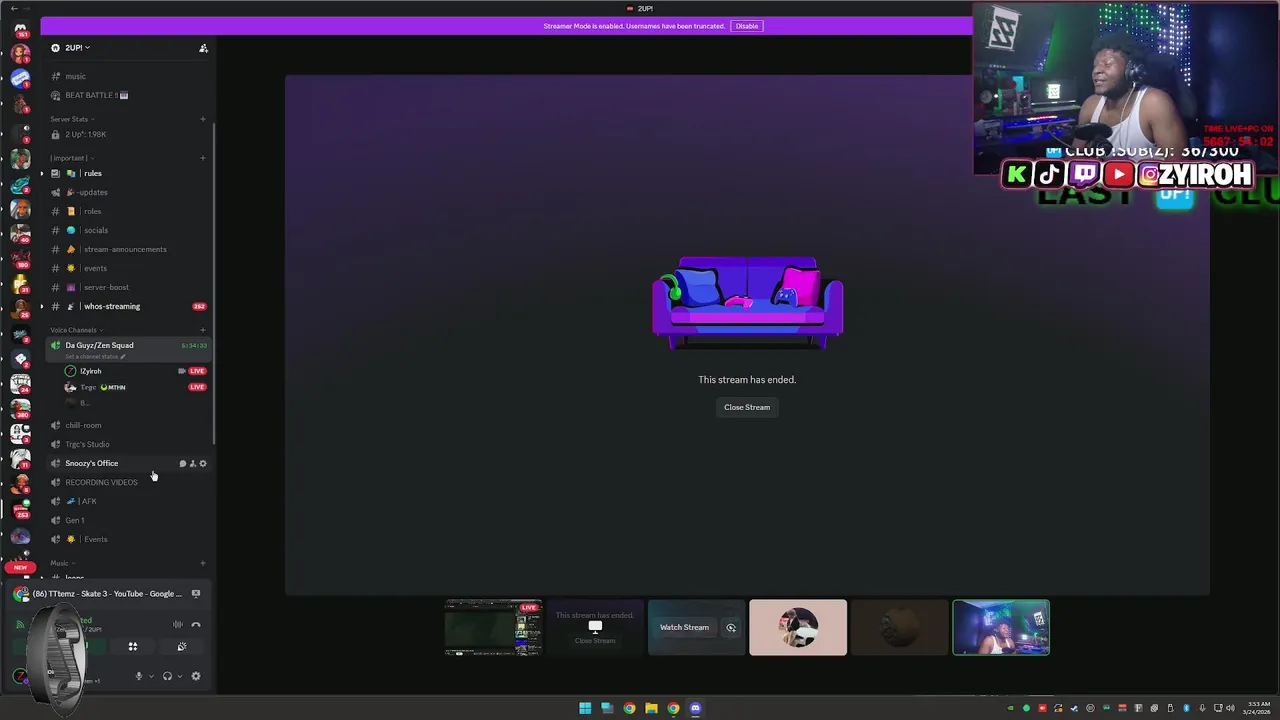The height and width of the screenshot is (720, 1280).
Task: Add a channel in Voice Channels category
Action: pos(203,330)
